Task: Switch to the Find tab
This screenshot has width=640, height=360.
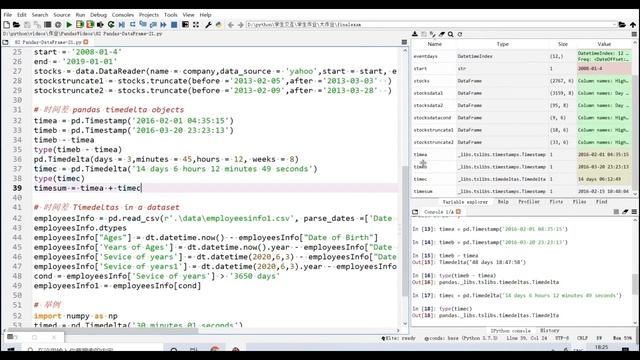Action: coord(601,202)
